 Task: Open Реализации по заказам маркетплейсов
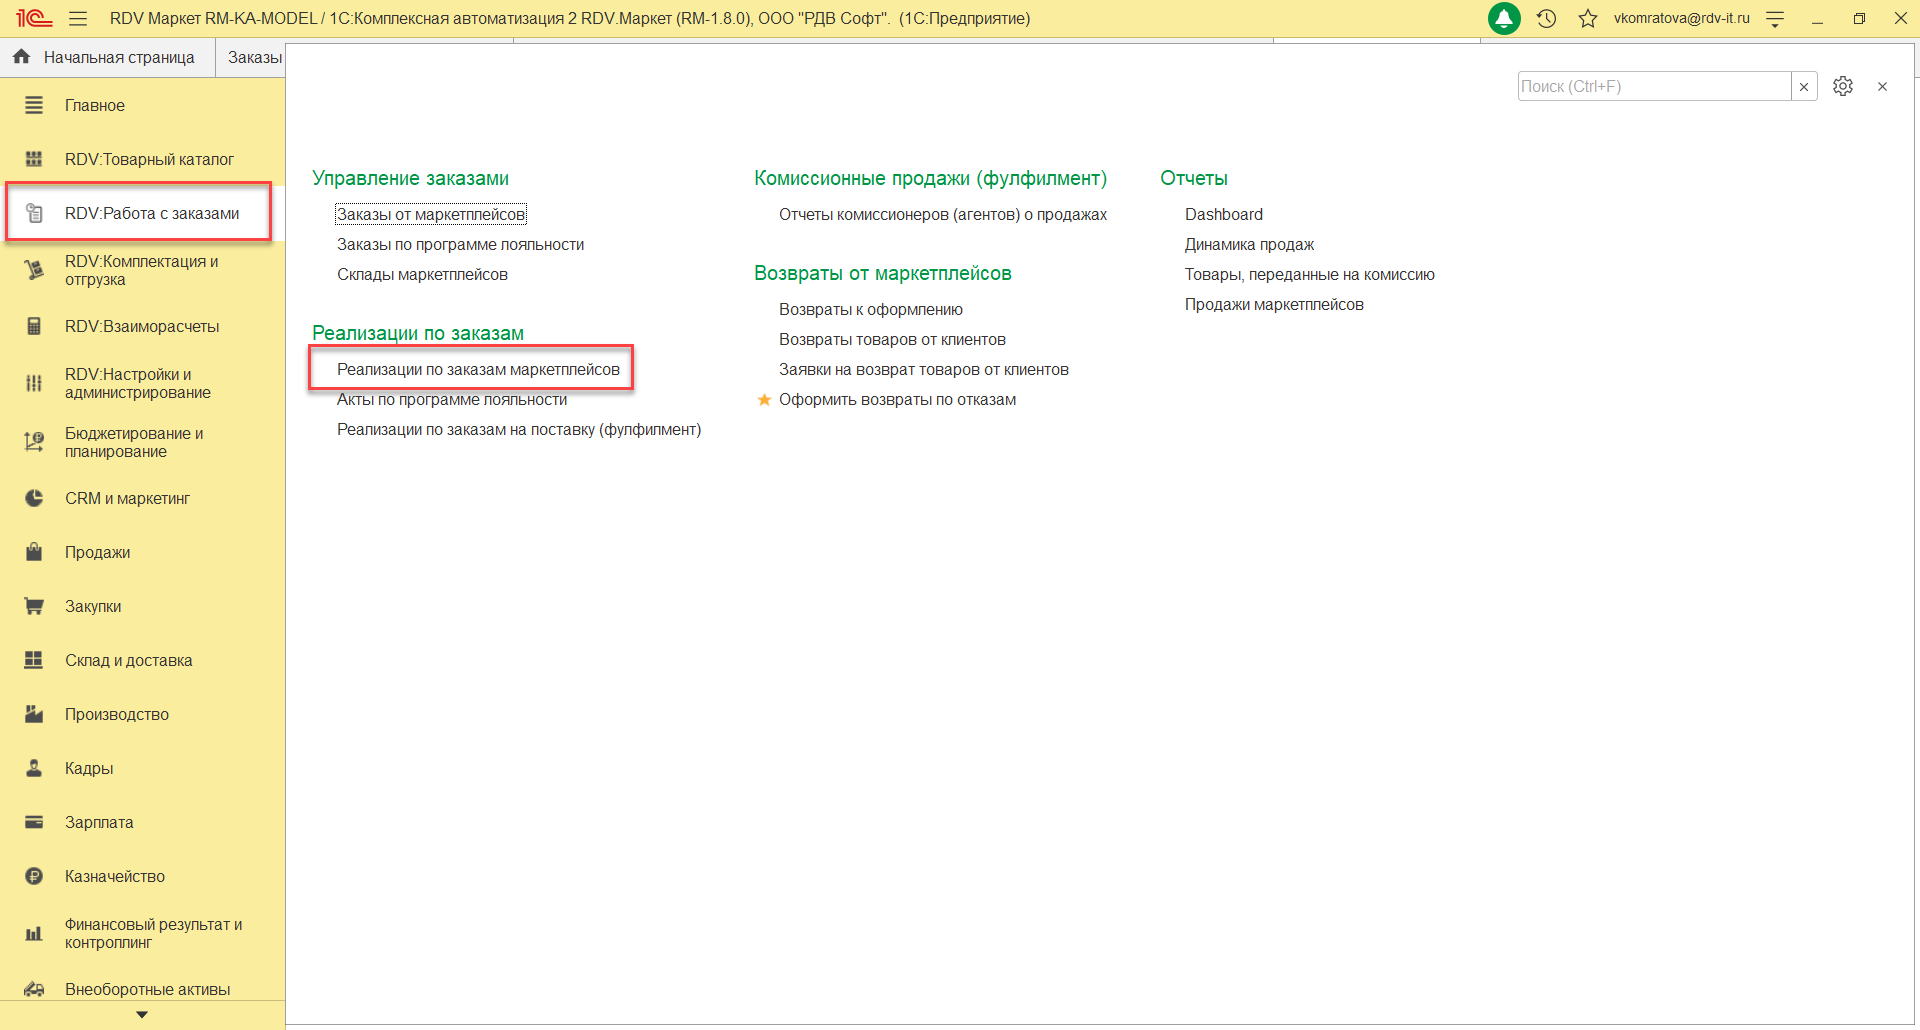[478, 369]
